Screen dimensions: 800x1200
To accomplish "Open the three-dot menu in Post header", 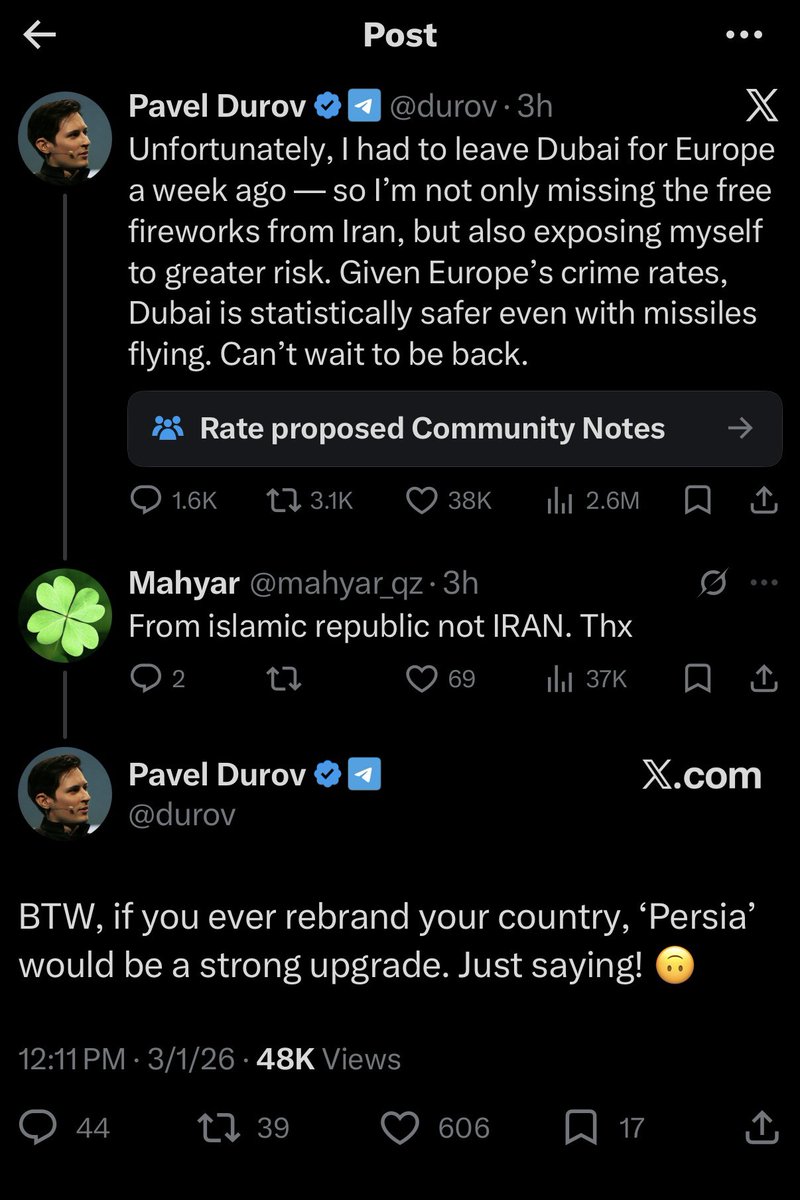I will point(743,36).
